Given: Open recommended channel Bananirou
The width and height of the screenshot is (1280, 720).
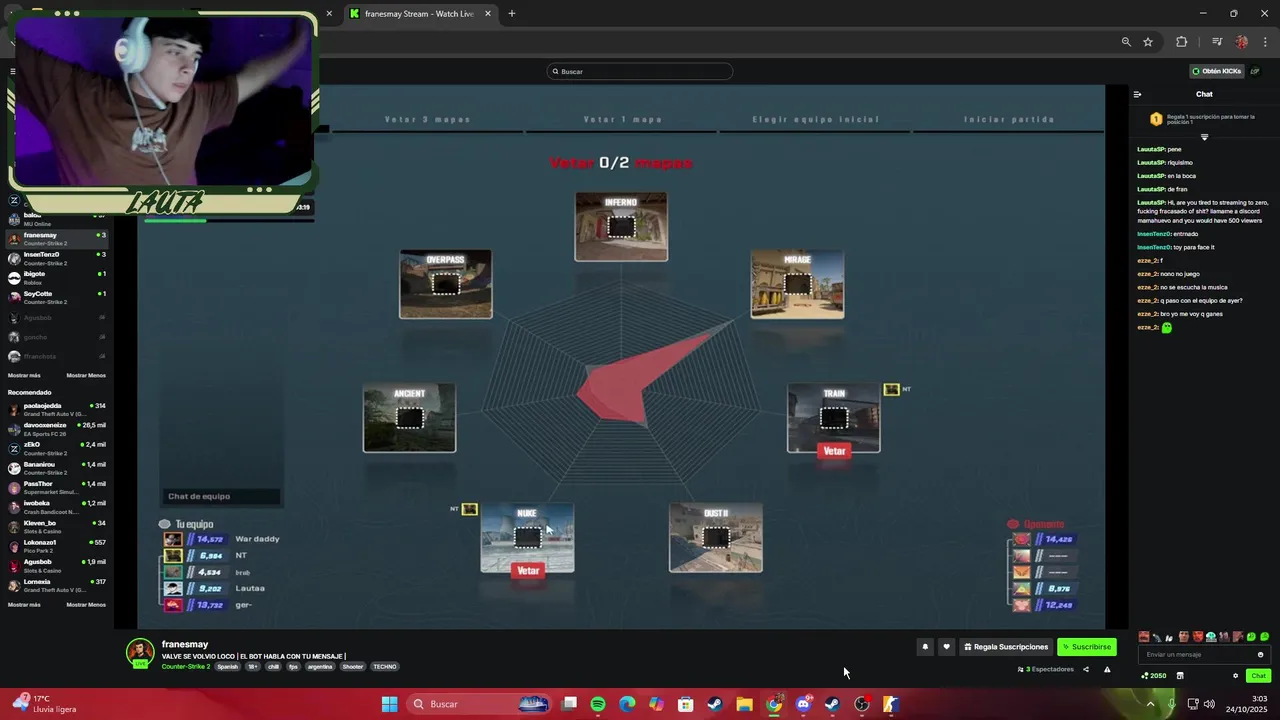Looking at the screenshot, I should click(58, 468).
